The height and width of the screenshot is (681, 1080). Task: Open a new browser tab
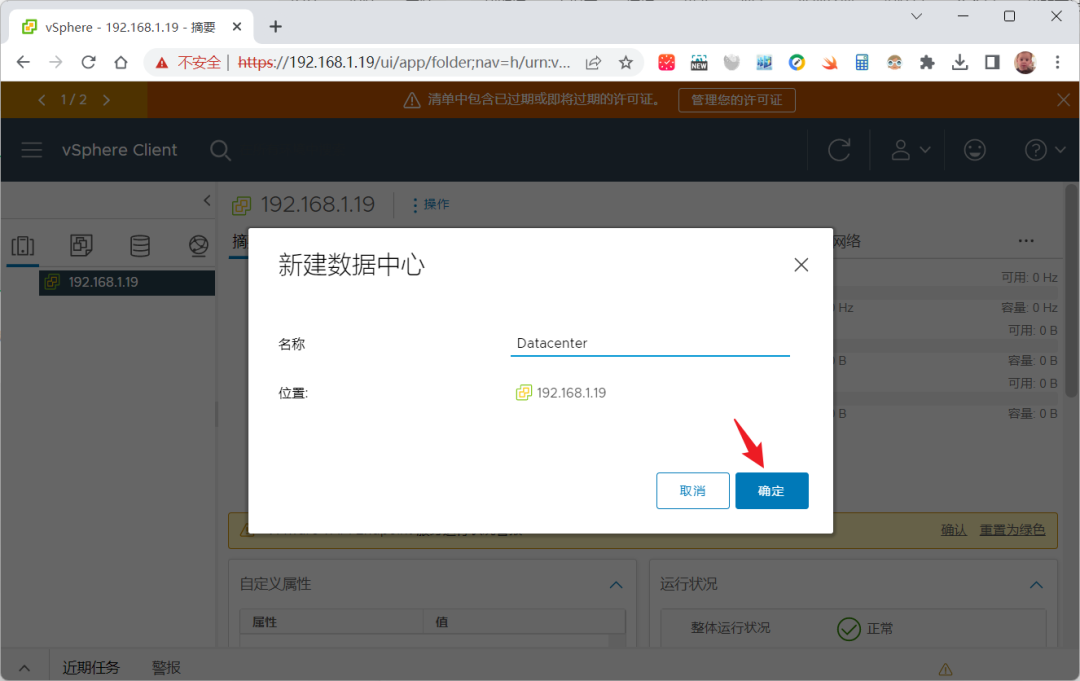click(x=276, y=27)
